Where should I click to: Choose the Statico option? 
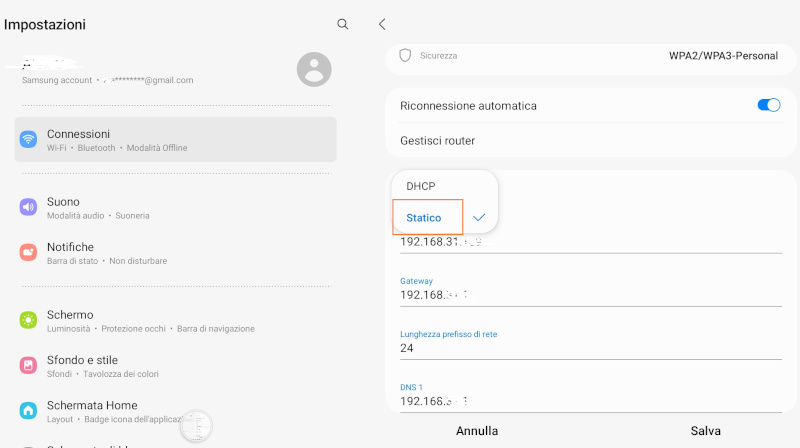(424, 218)
